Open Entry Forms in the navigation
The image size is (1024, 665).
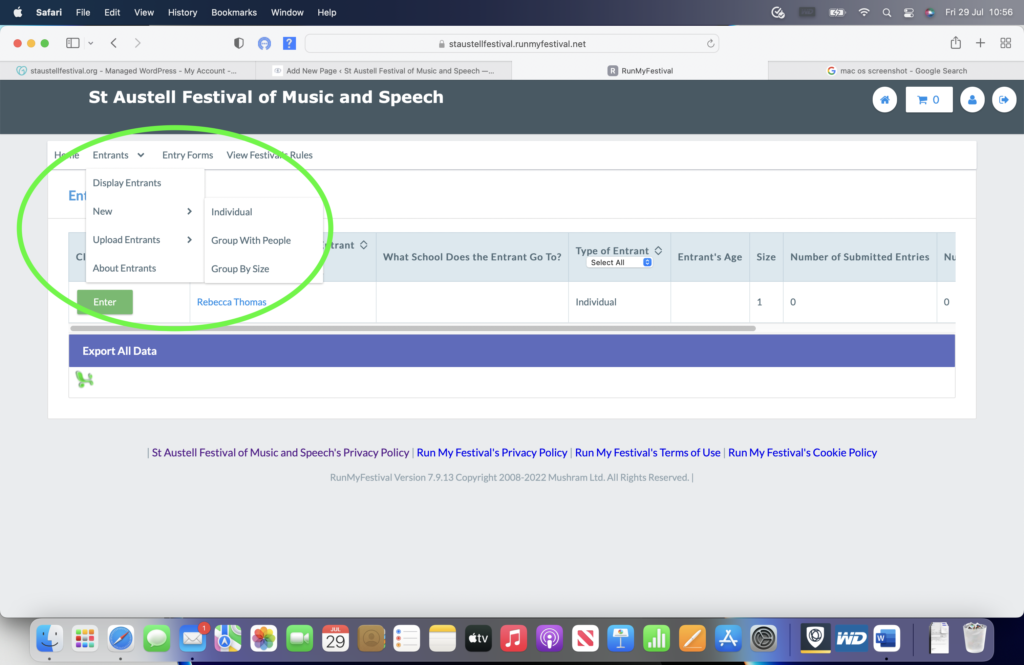[187, 155]
